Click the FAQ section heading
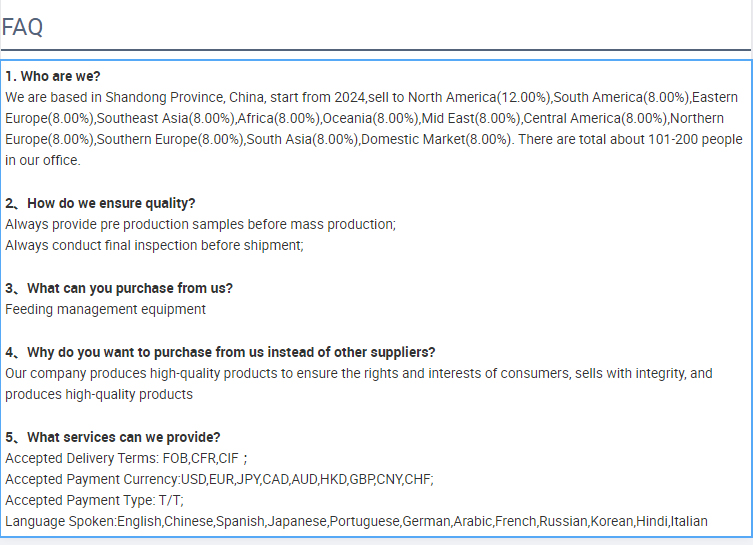 pyautogui.click(x=23, y=27)
